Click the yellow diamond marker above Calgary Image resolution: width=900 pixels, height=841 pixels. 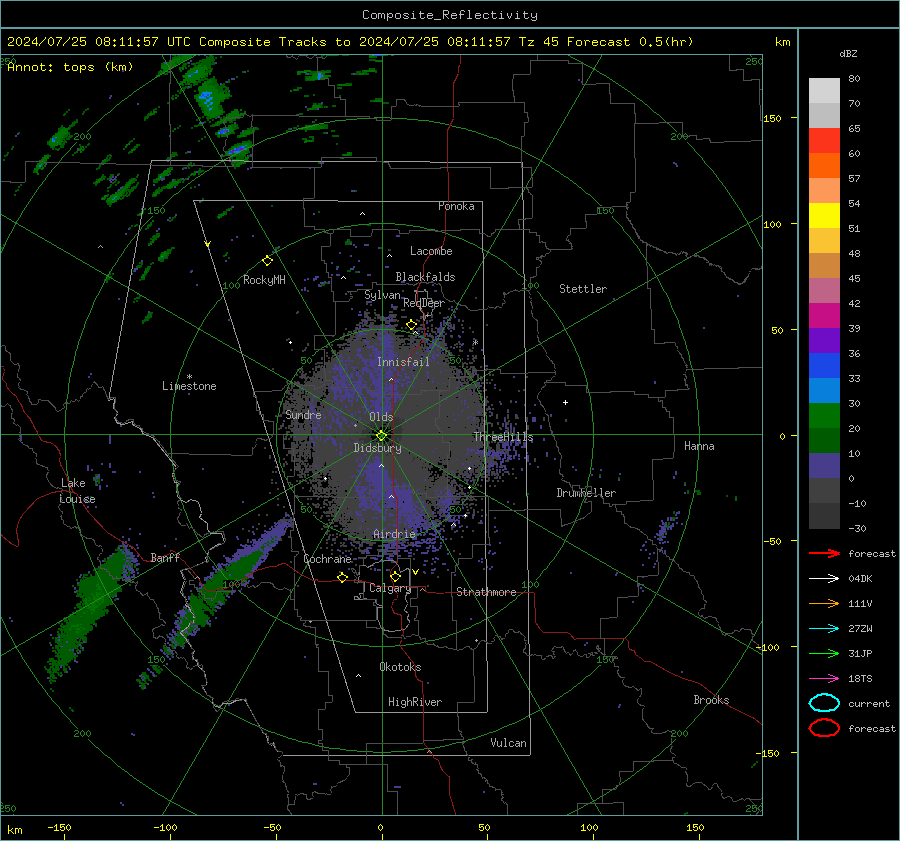395,576
